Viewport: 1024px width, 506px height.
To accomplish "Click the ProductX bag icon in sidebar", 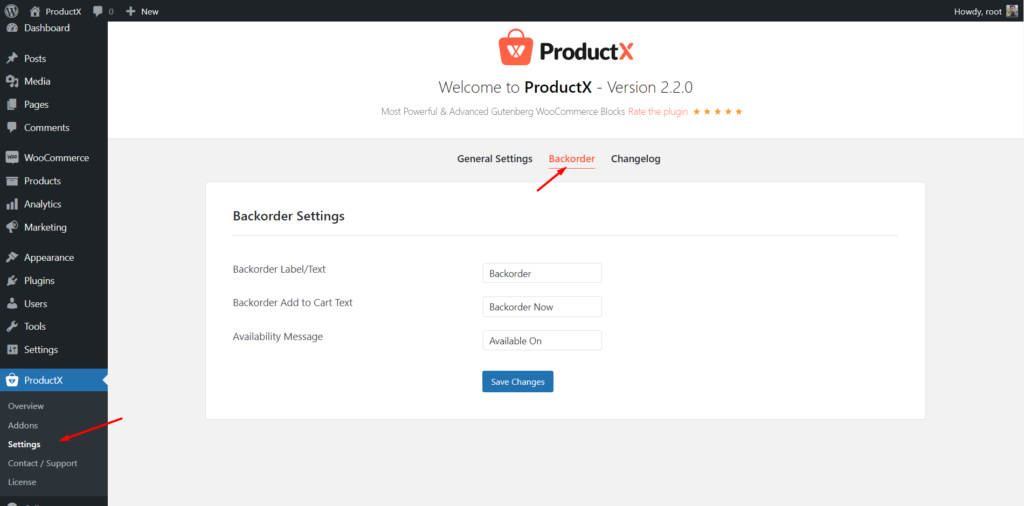I will tap(12, 381).
